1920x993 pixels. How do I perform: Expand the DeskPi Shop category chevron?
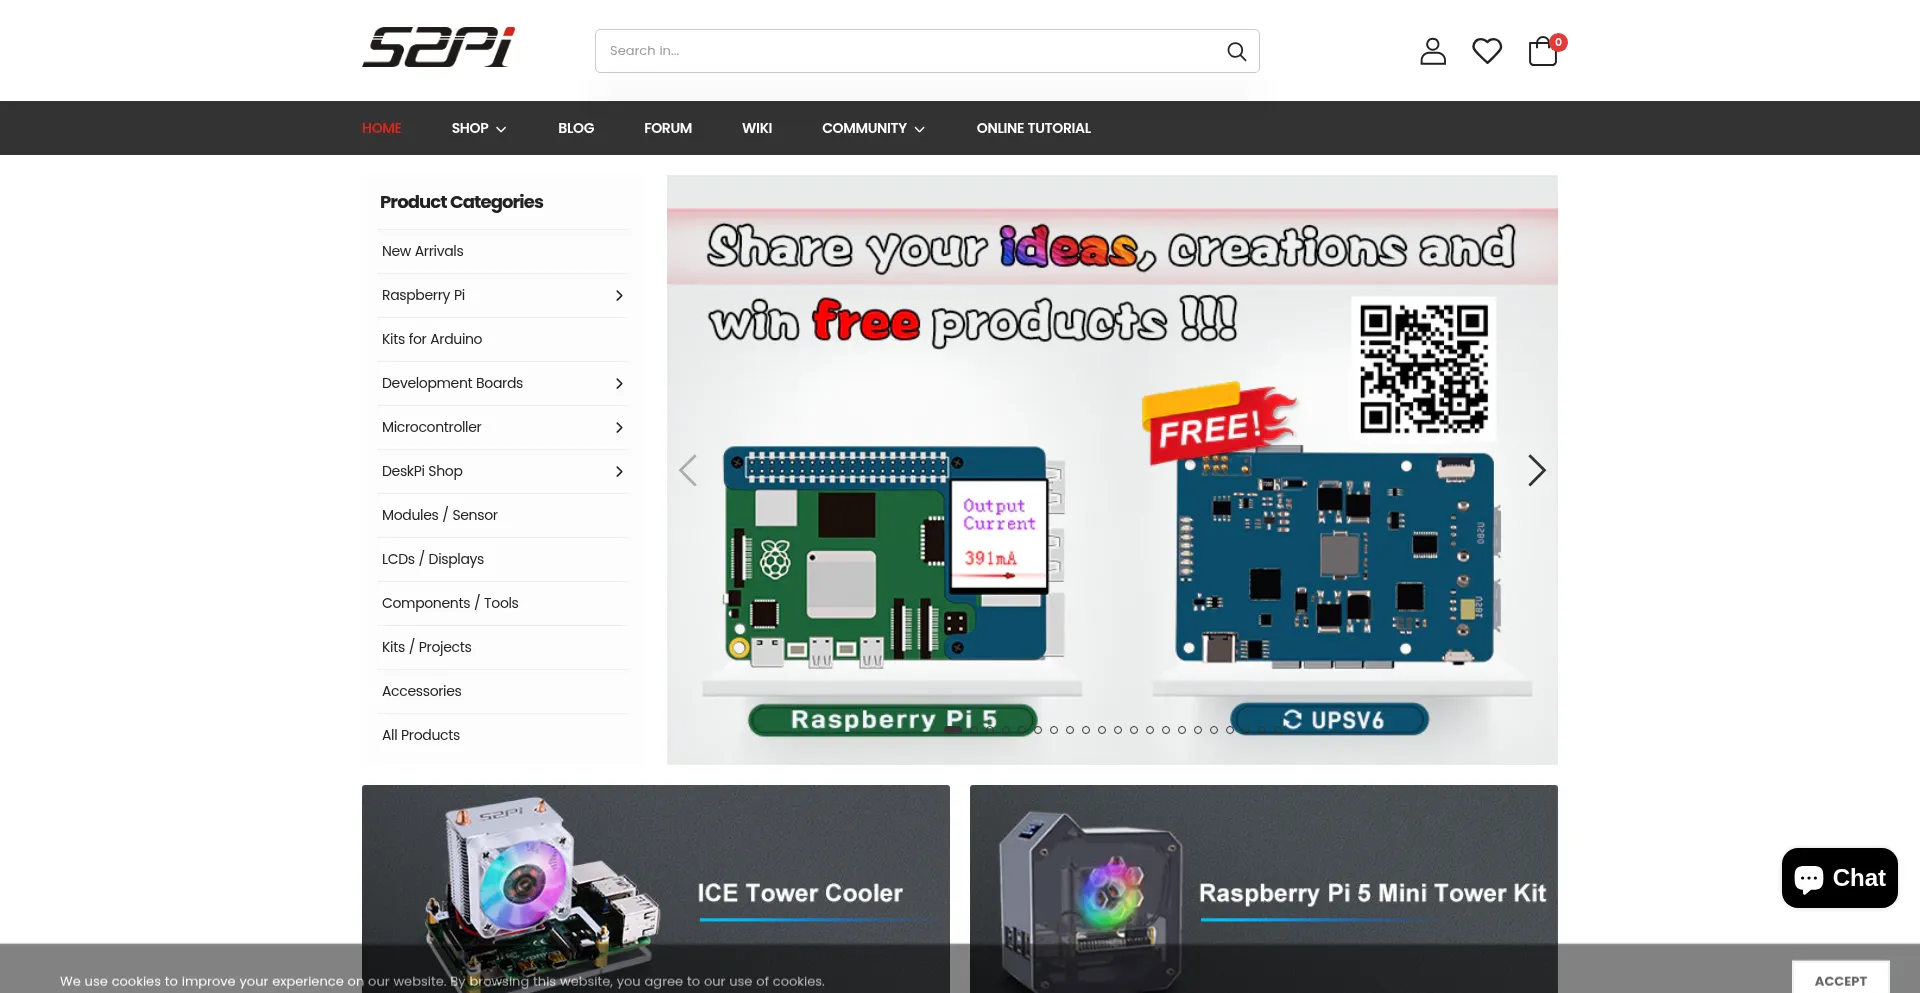click(x=619, y=471)
